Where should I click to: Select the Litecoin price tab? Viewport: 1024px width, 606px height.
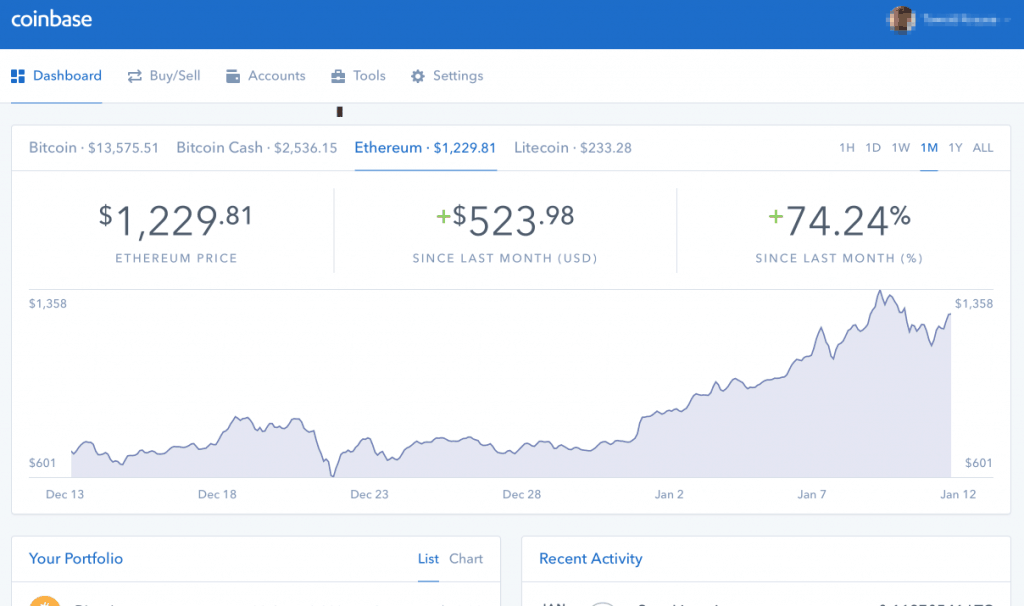573,148
